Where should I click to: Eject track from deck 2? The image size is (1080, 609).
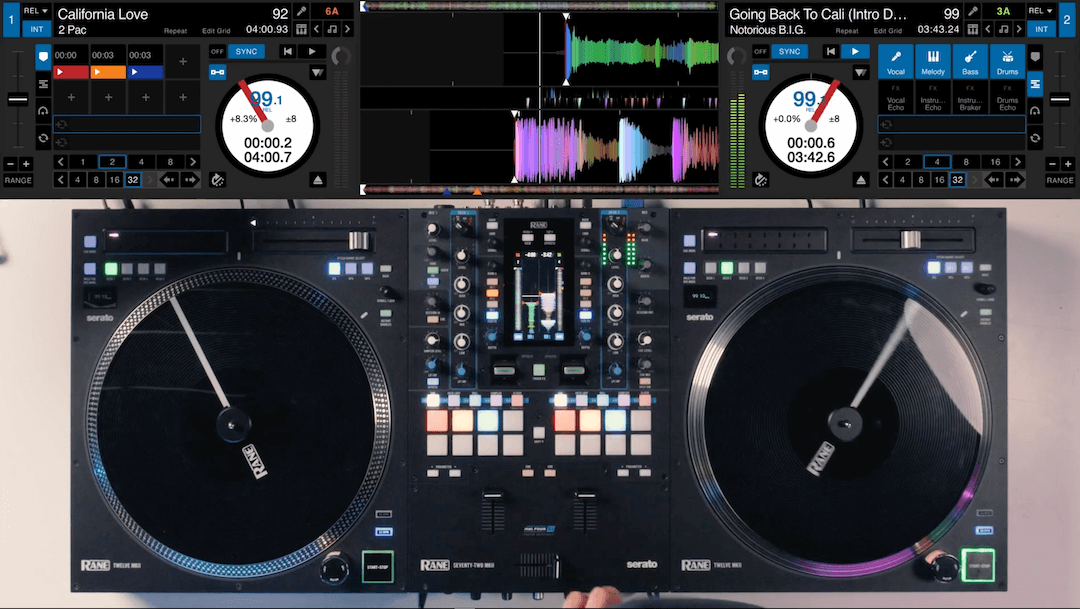click(x=860, y=180)
